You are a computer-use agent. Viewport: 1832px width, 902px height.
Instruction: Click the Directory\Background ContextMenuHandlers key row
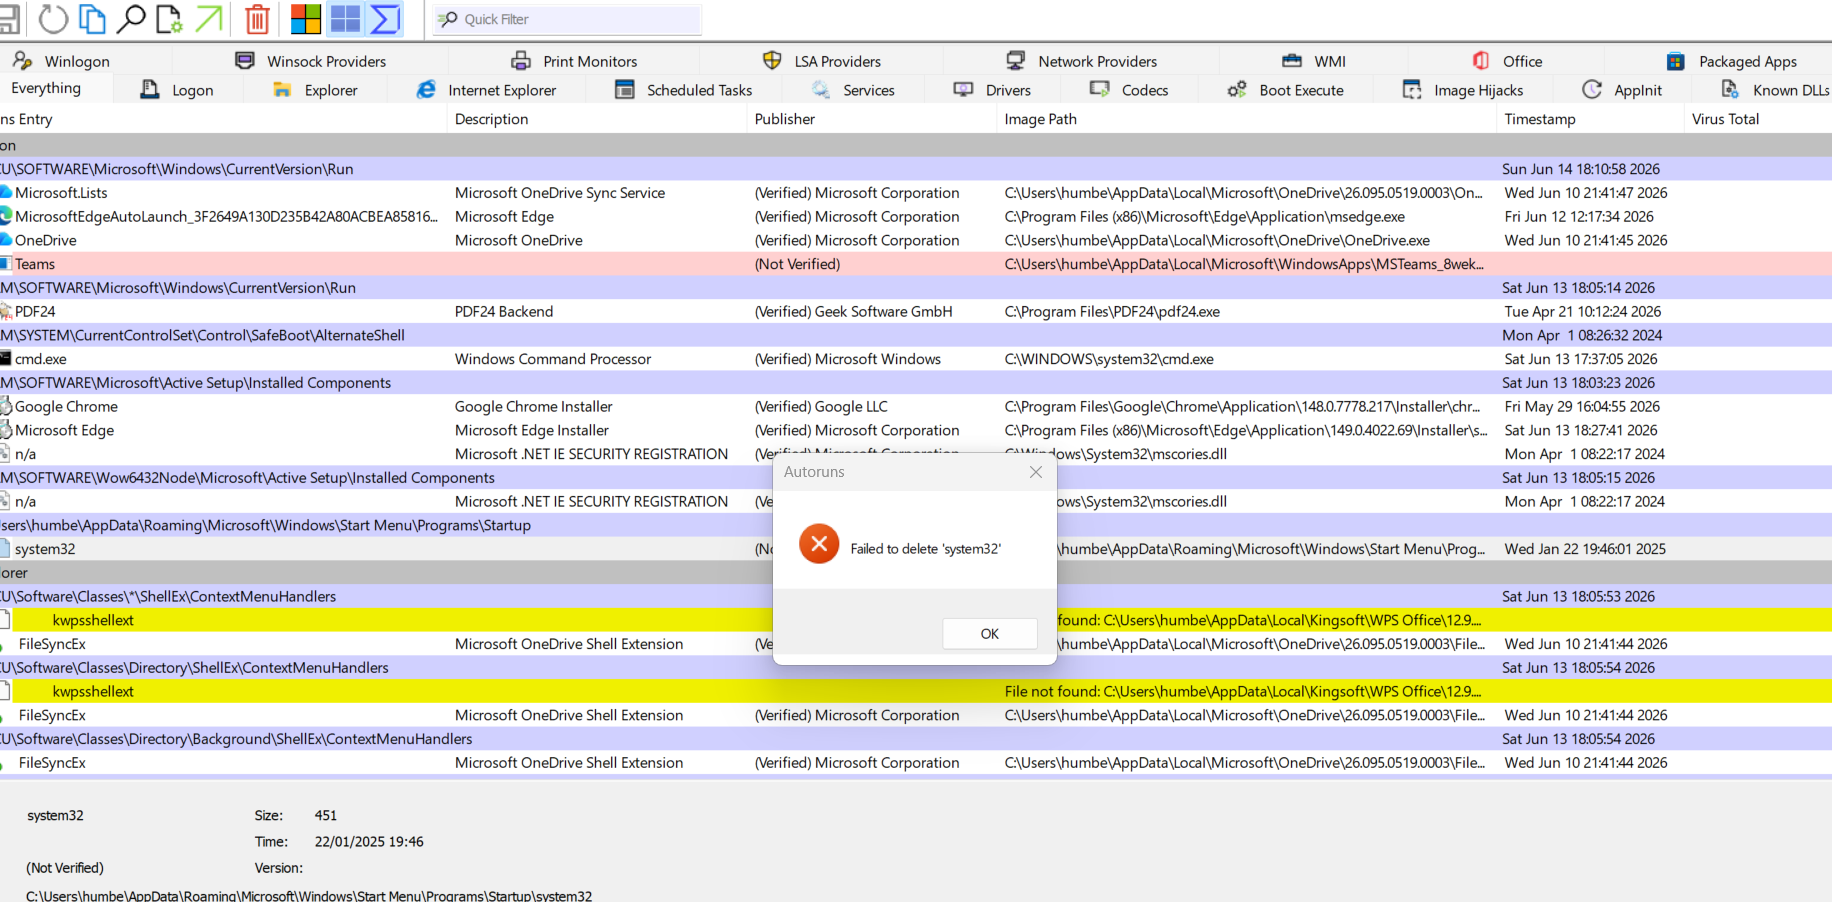click(916, 739)
